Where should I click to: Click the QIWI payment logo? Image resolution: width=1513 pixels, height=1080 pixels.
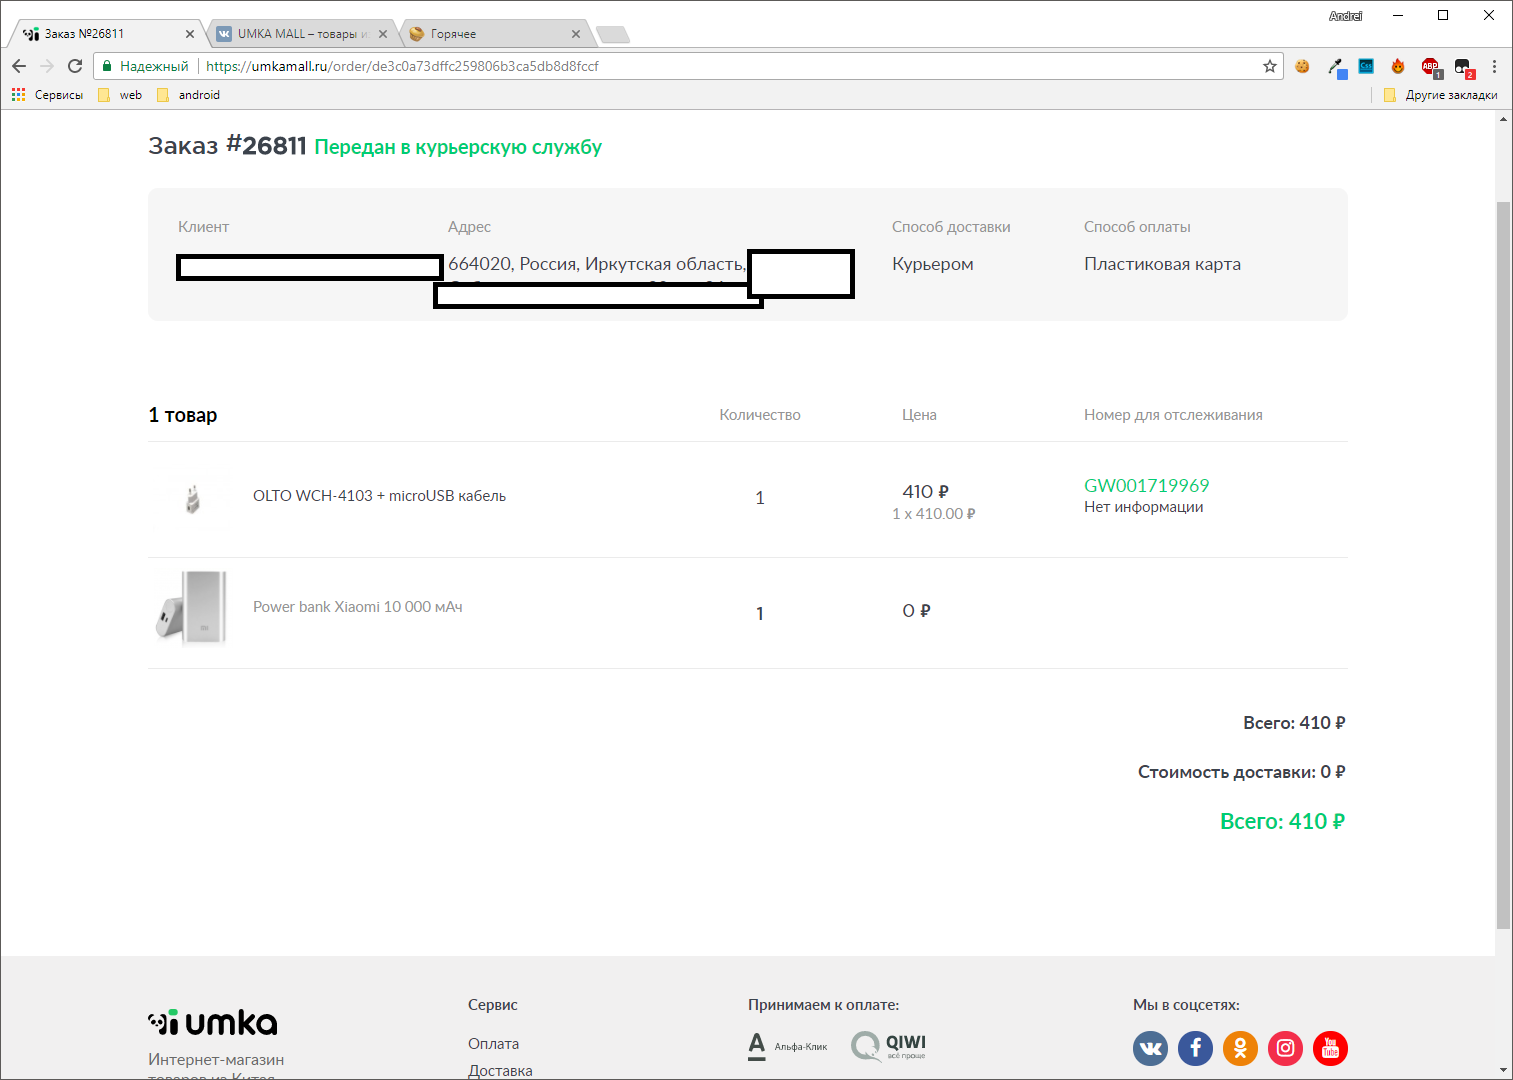coord(889,1046)
